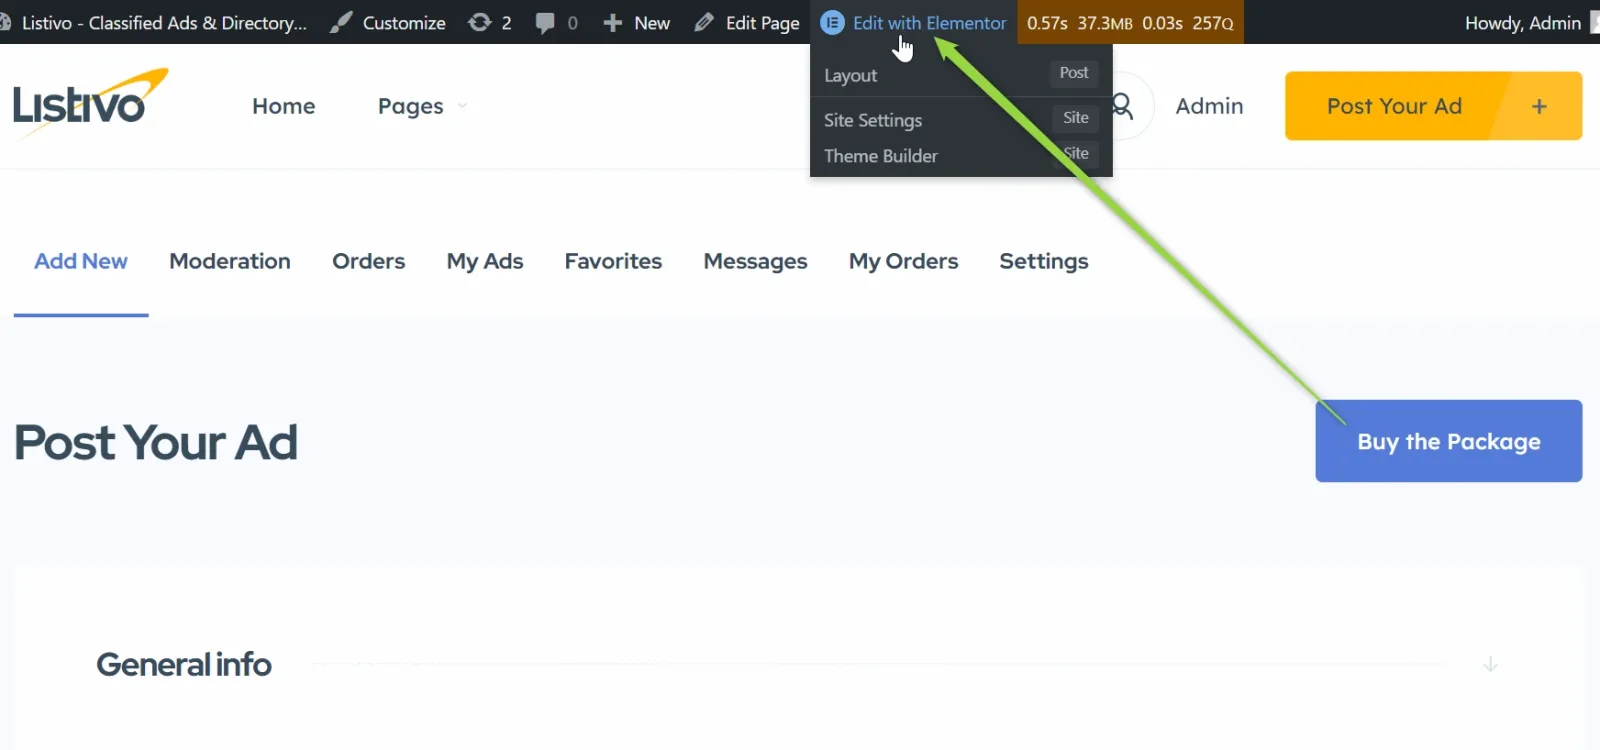Open Layout in Elementor submenu
The height and width of the screenshot is (750, 1600).
coord(850,75)
